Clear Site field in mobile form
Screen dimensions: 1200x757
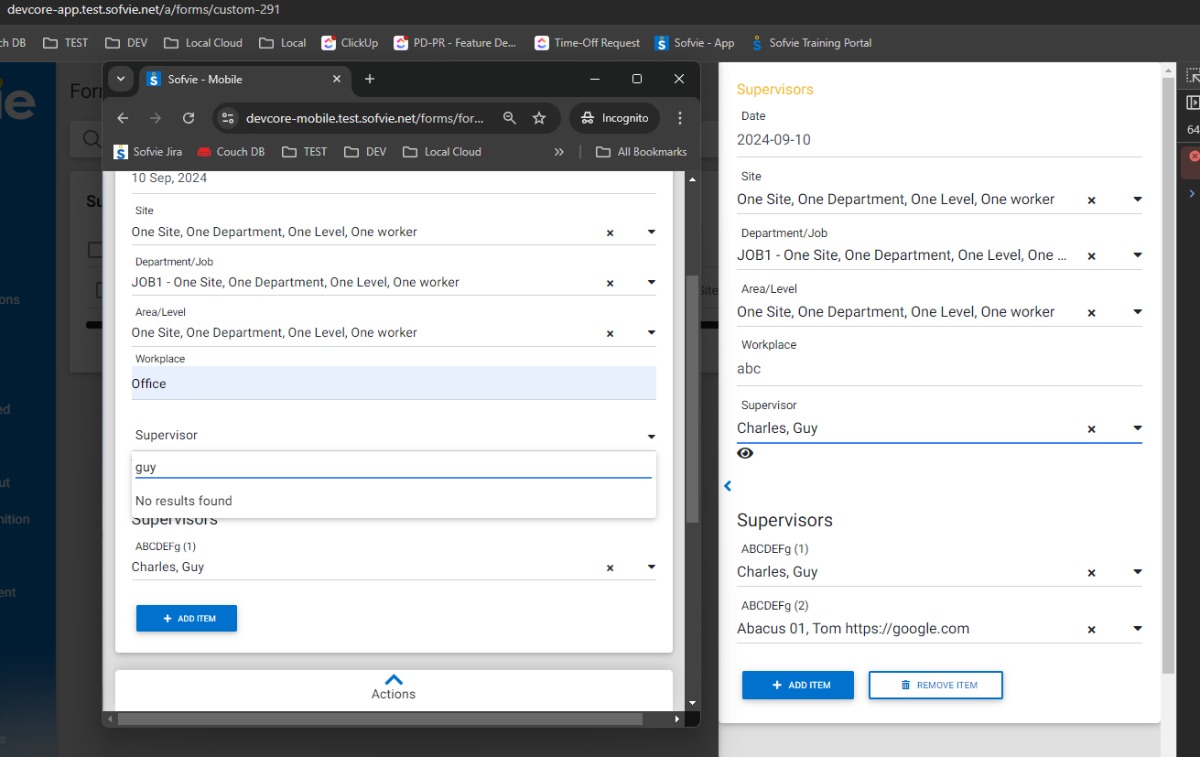[x=610, y=233]
